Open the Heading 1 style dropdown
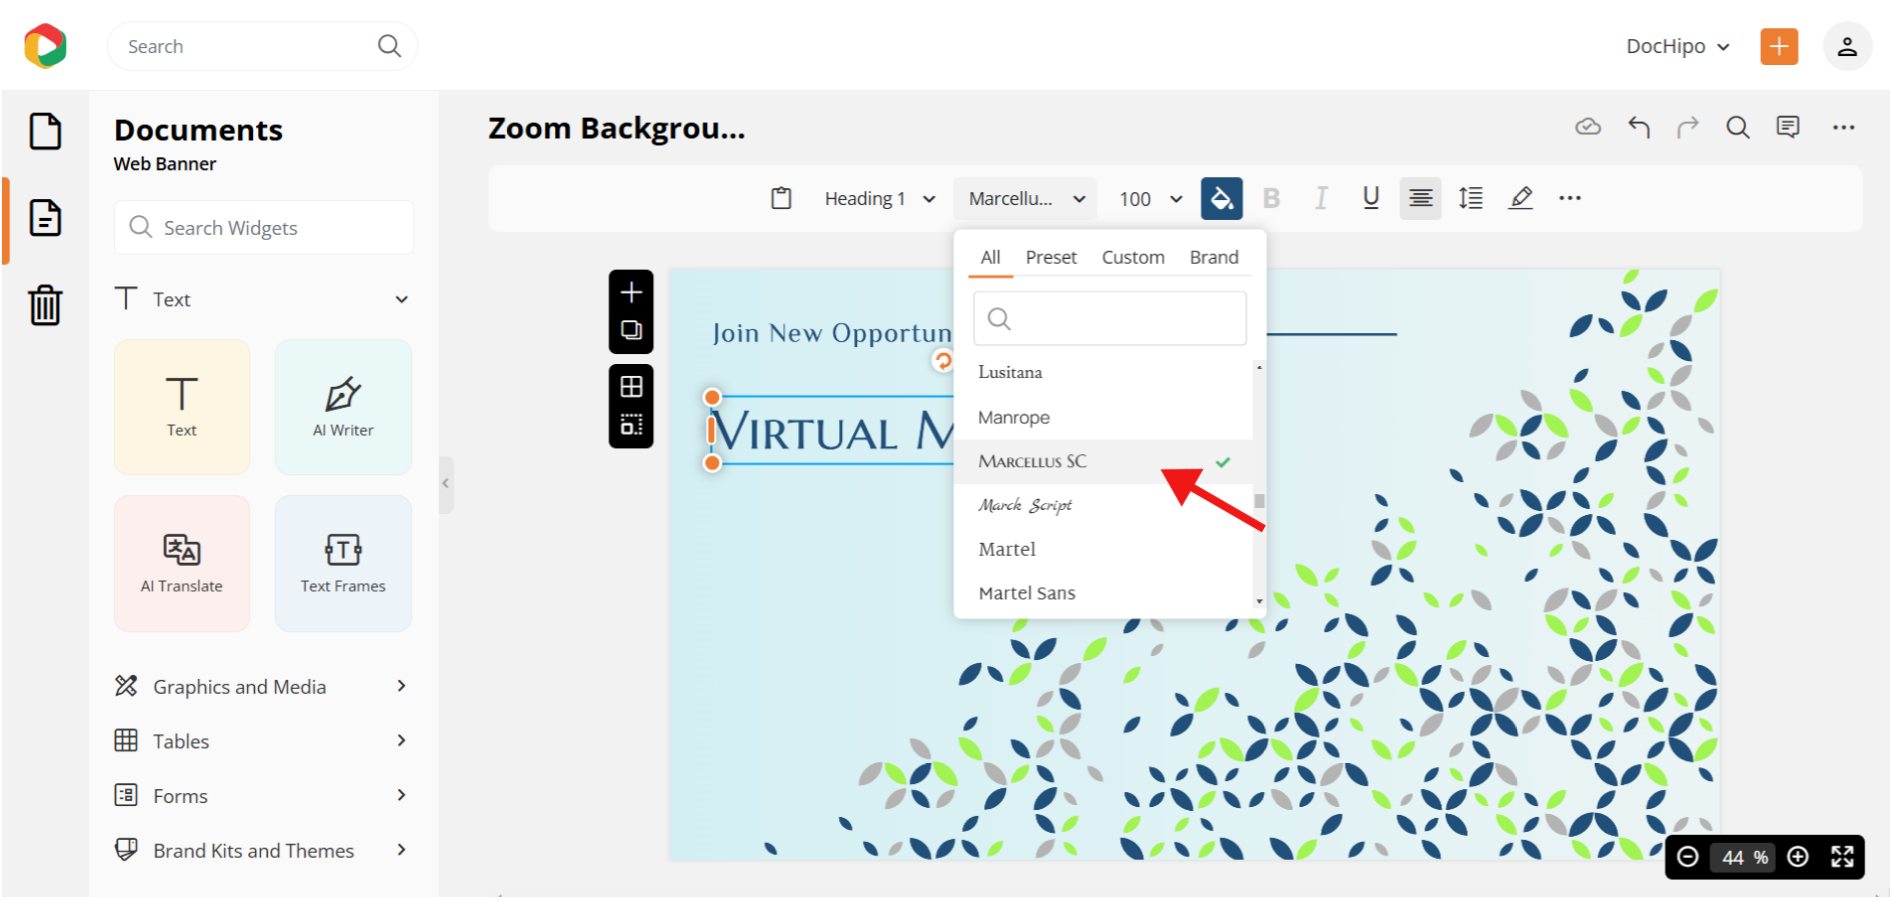 click(x=879, y=199)
